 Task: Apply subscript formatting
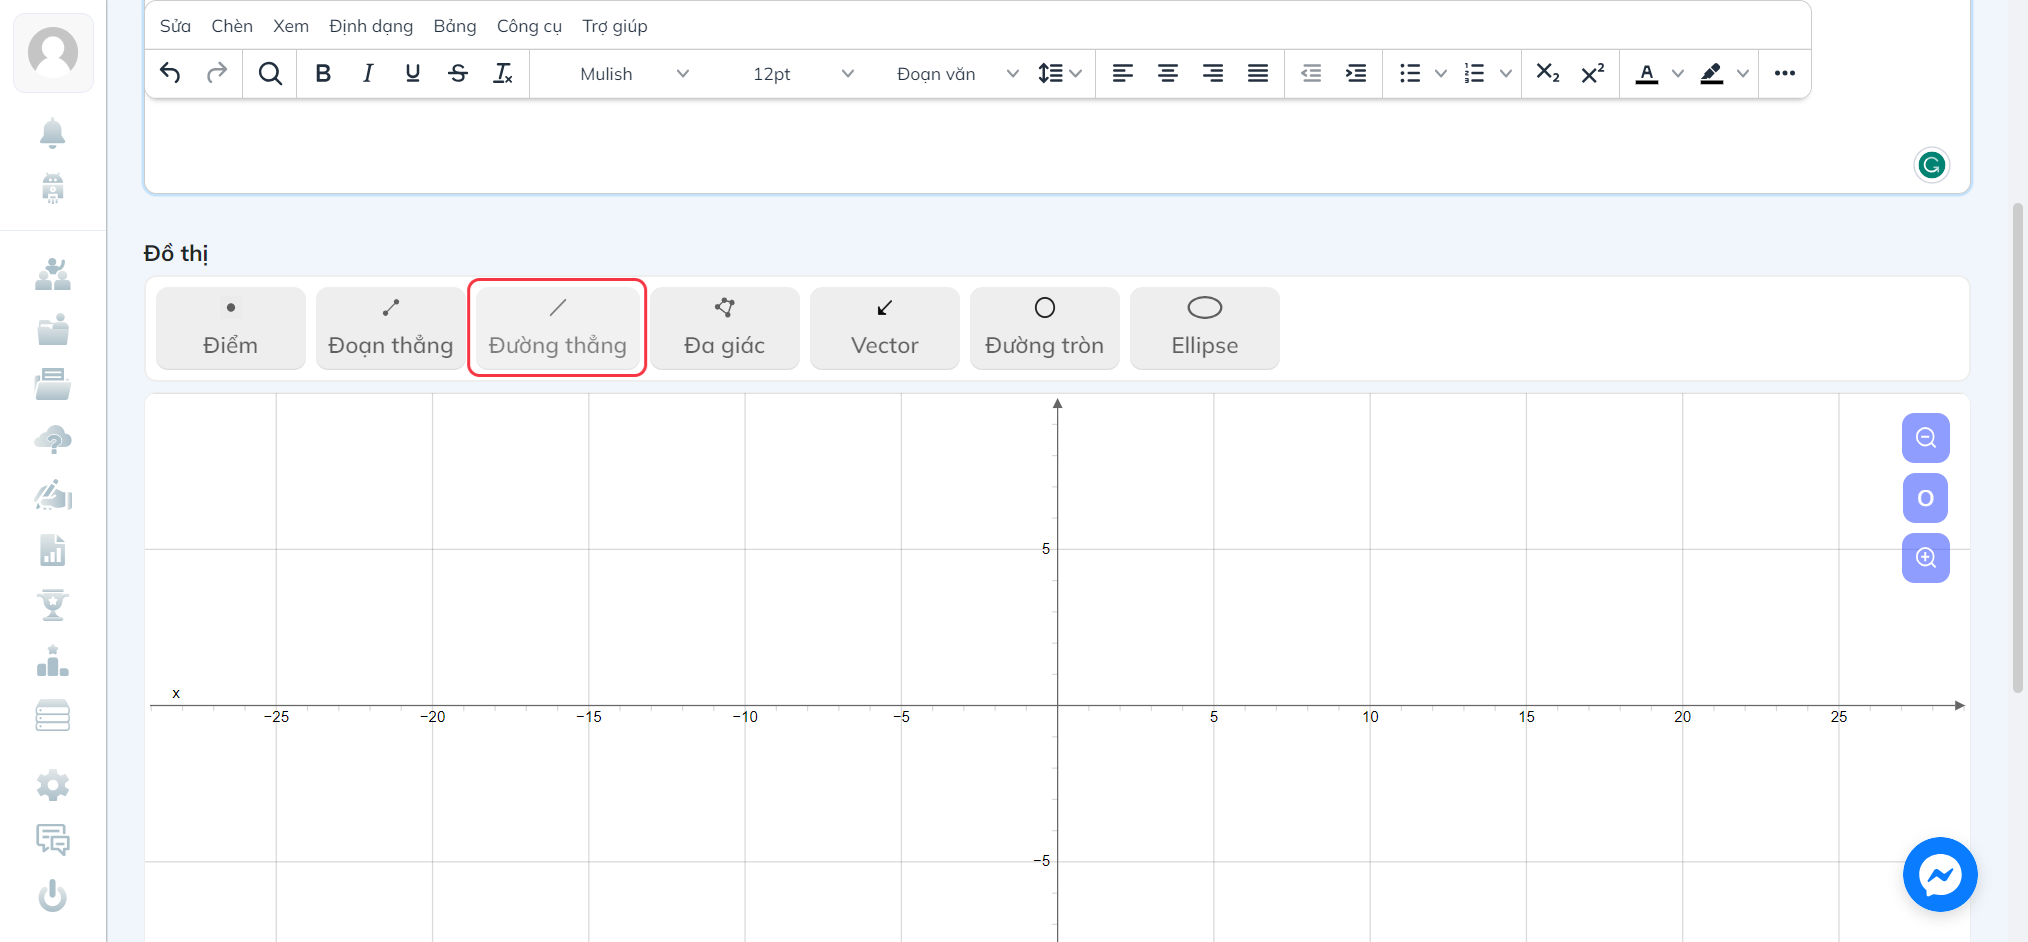click(x=1548, y=73)
